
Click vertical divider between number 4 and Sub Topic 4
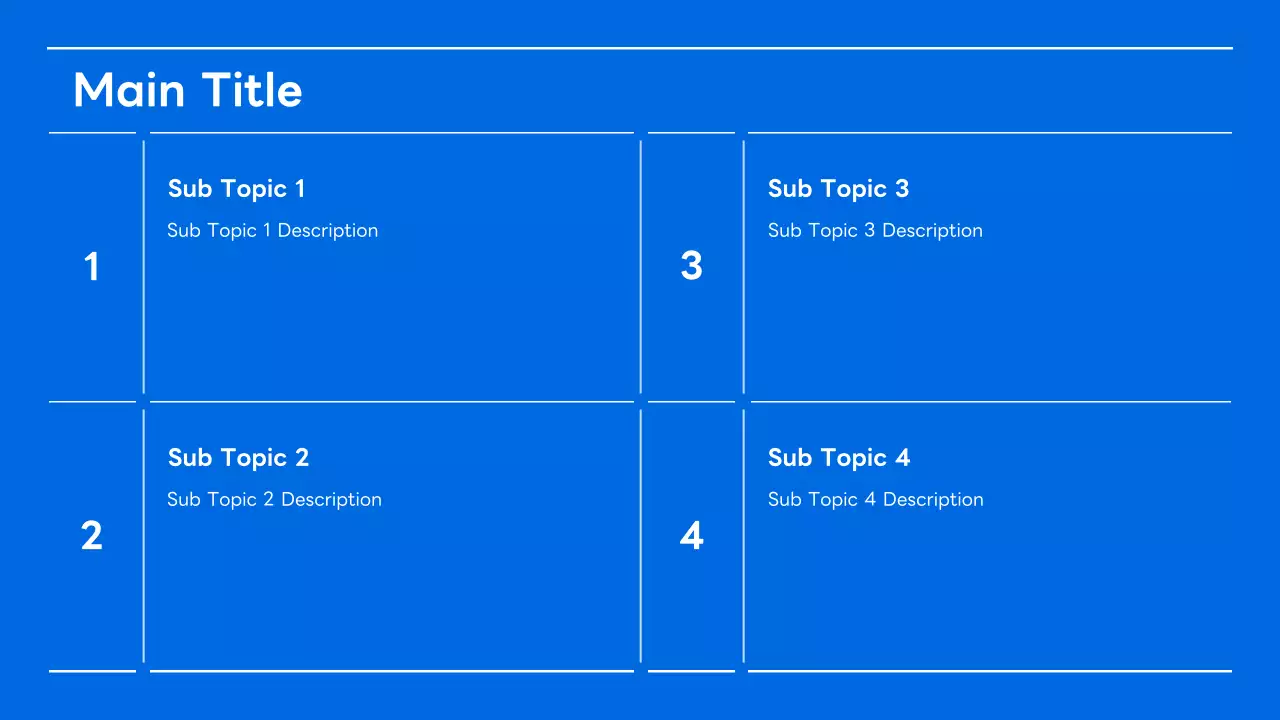click(744, 536)
